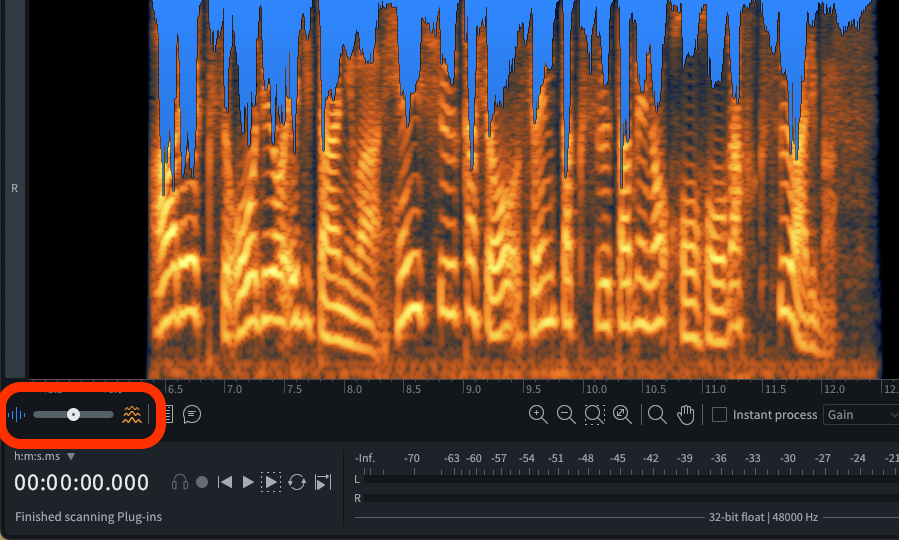Select the Zoom tool magnifier
The image size is (899, 540).
click(657, 414)
